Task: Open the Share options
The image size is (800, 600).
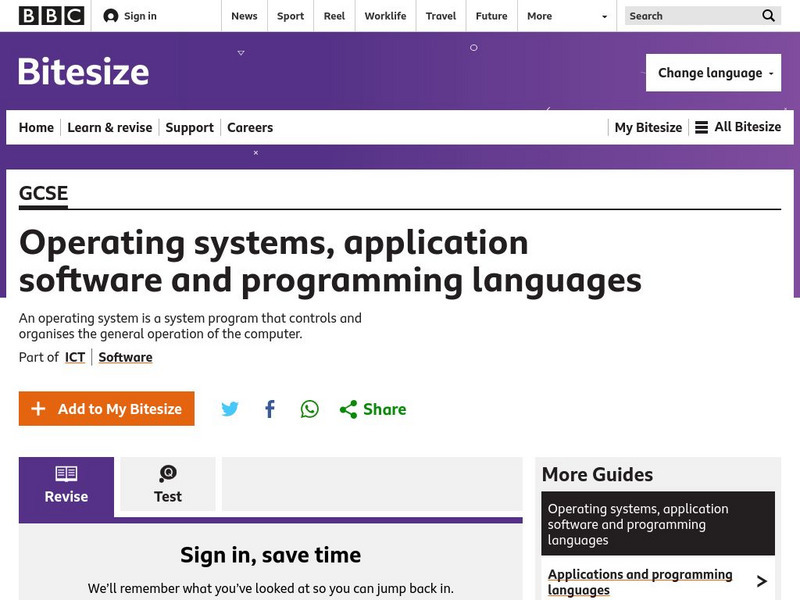Action: [373, 409]
